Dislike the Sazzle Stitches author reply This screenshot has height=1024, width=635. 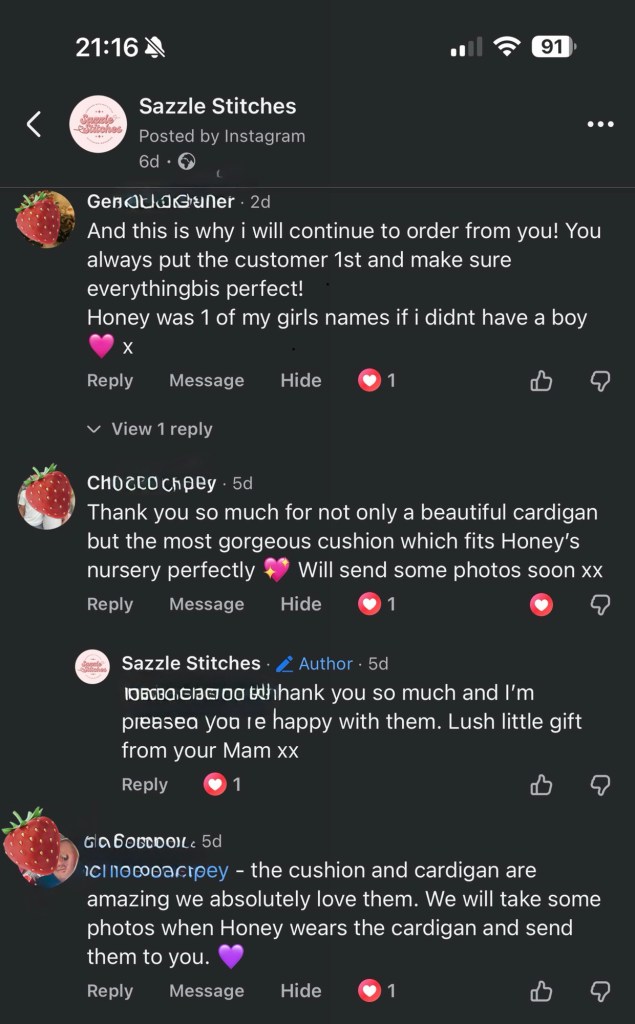[x=600, y=784]
